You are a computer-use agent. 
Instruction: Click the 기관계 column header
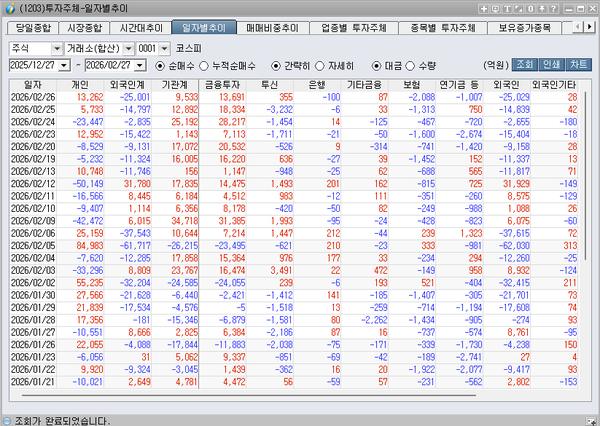(x=175, y=85)
